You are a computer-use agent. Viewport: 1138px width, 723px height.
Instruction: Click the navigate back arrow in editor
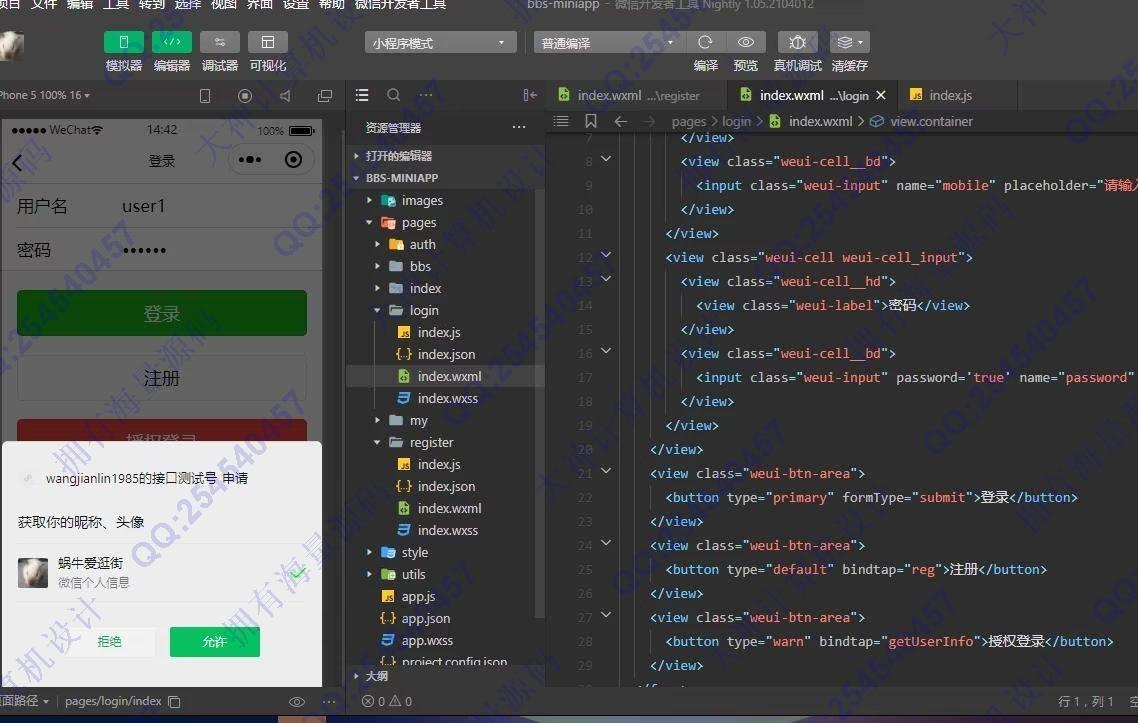pos(621,121)
